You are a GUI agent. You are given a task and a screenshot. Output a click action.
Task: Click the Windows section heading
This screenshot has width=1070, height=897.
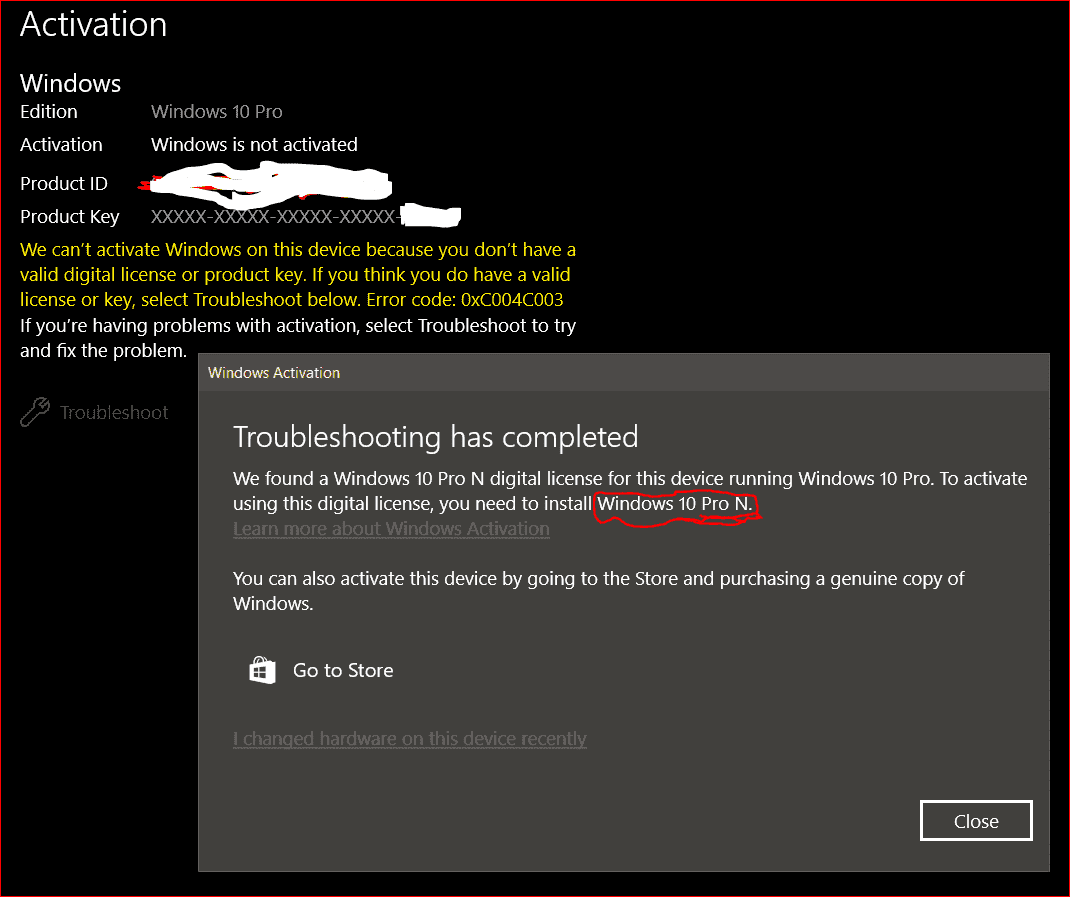pos(70,83)
